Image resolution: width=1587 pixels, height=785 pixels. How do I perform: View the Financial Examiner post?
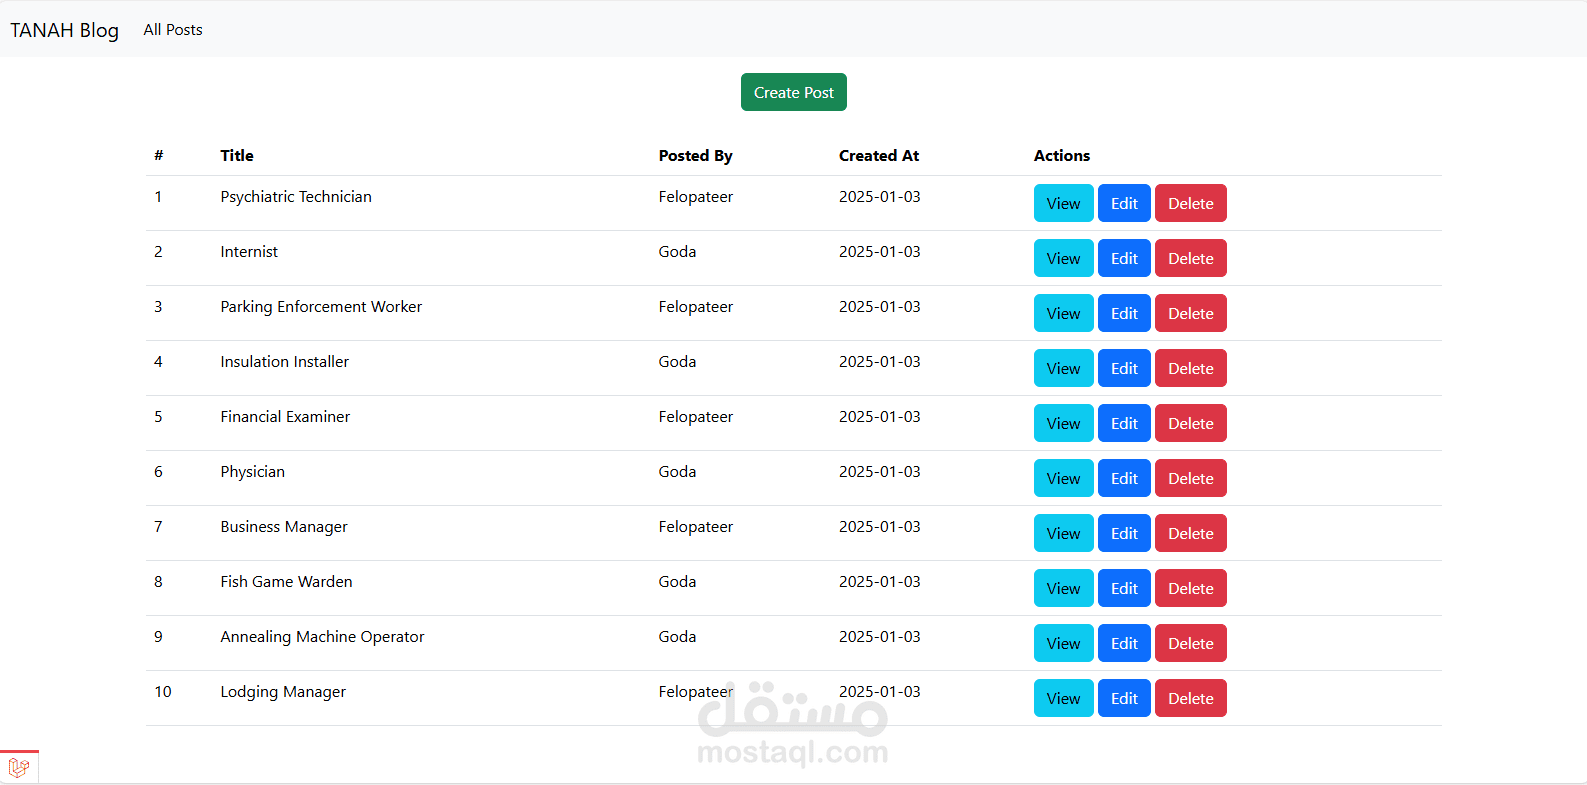click(1063, 423)
